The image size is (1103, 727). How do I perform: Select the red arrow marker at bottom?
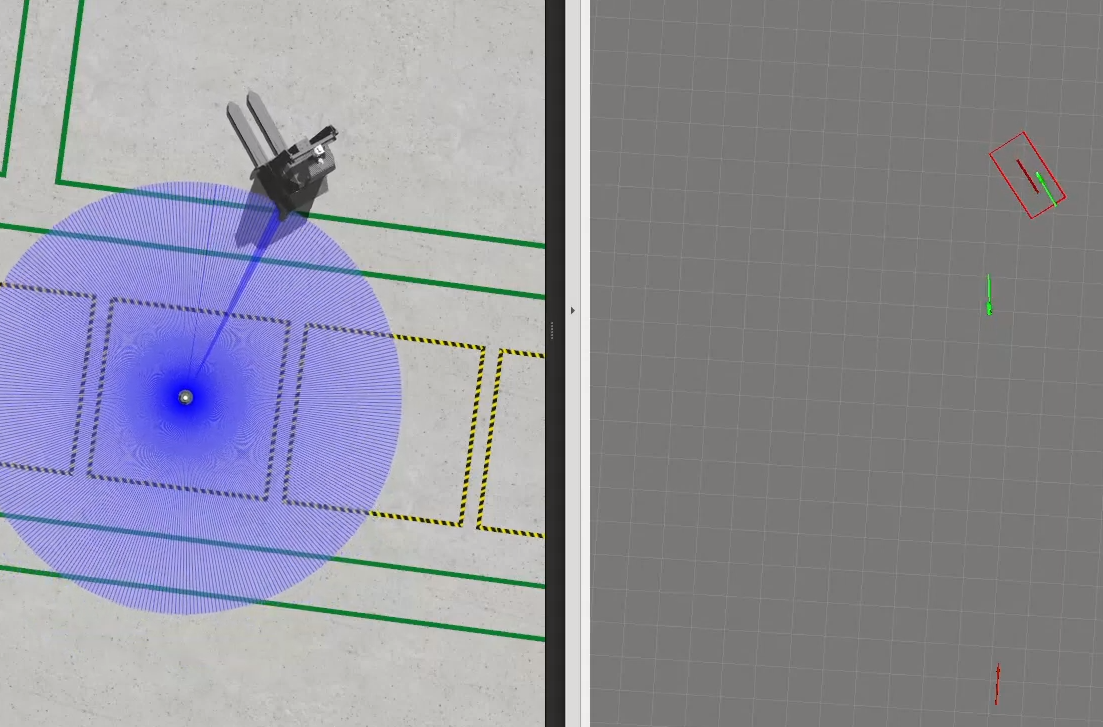[997, 683]
